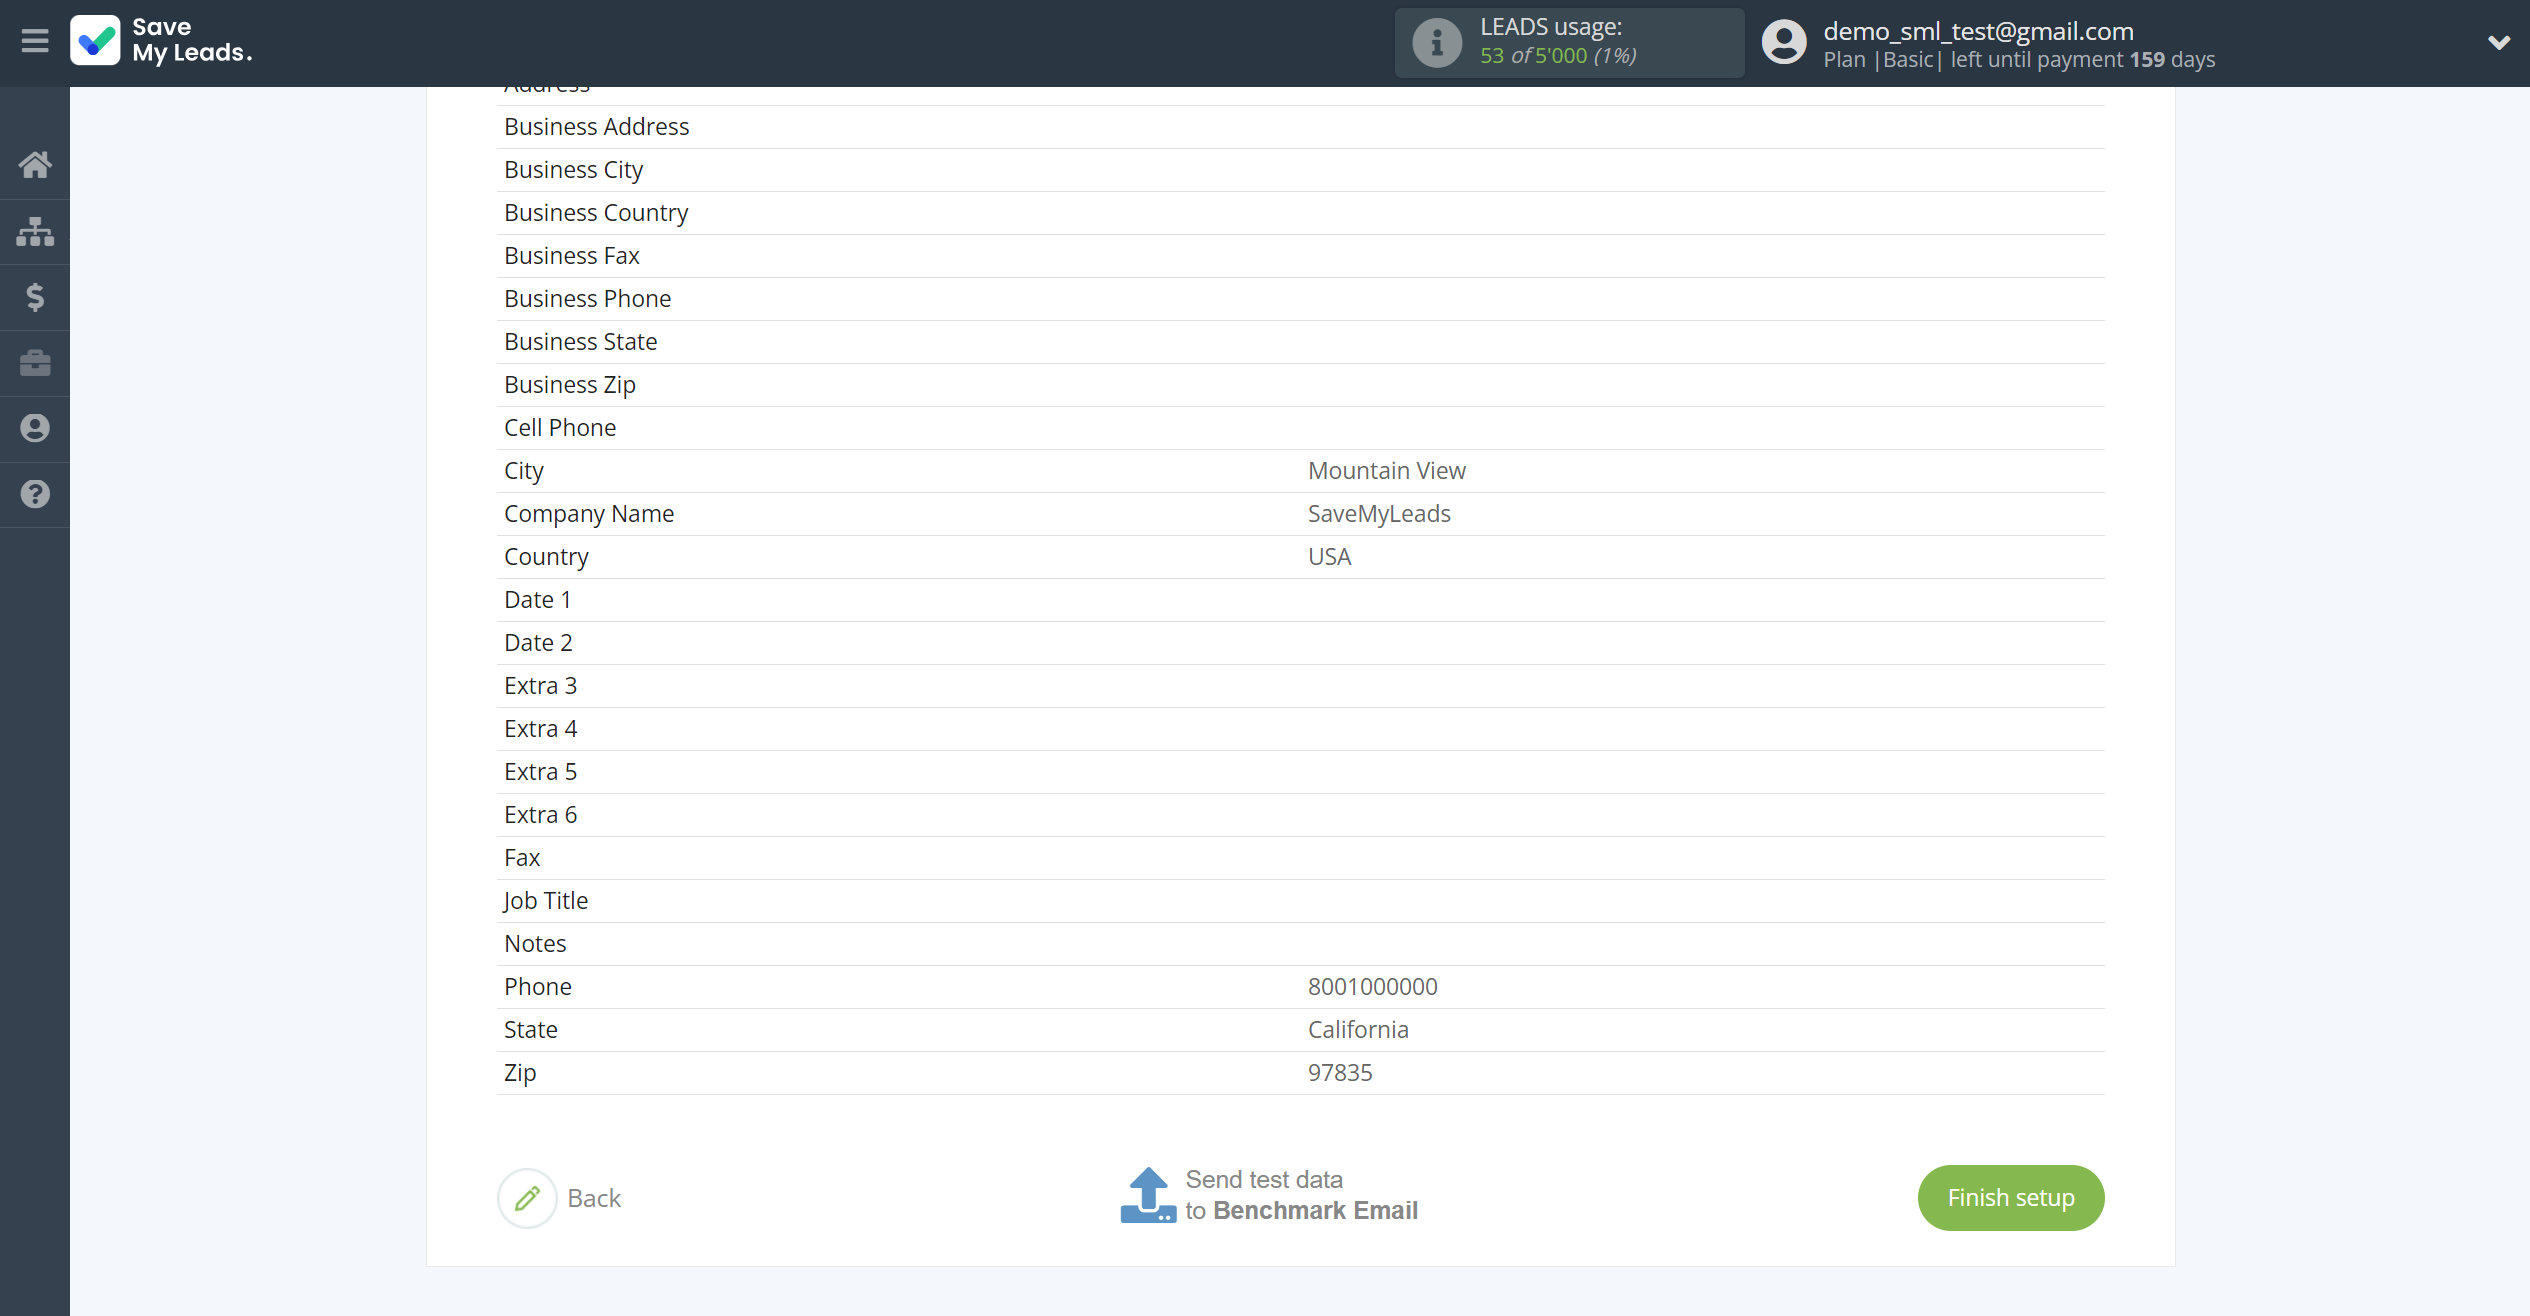Select the Business Address row

1300,127
